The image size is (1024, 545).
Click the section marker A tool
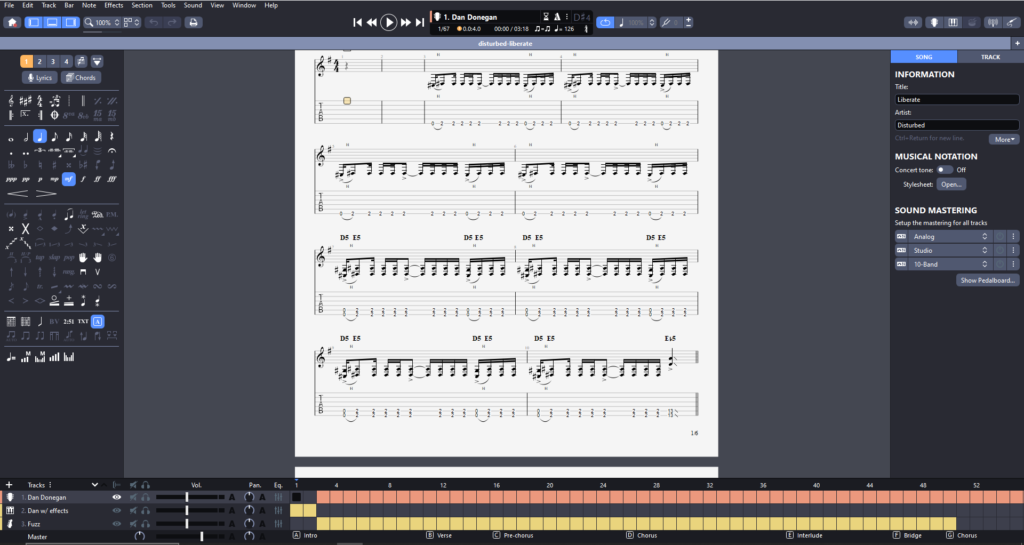(x=97, y=321)
